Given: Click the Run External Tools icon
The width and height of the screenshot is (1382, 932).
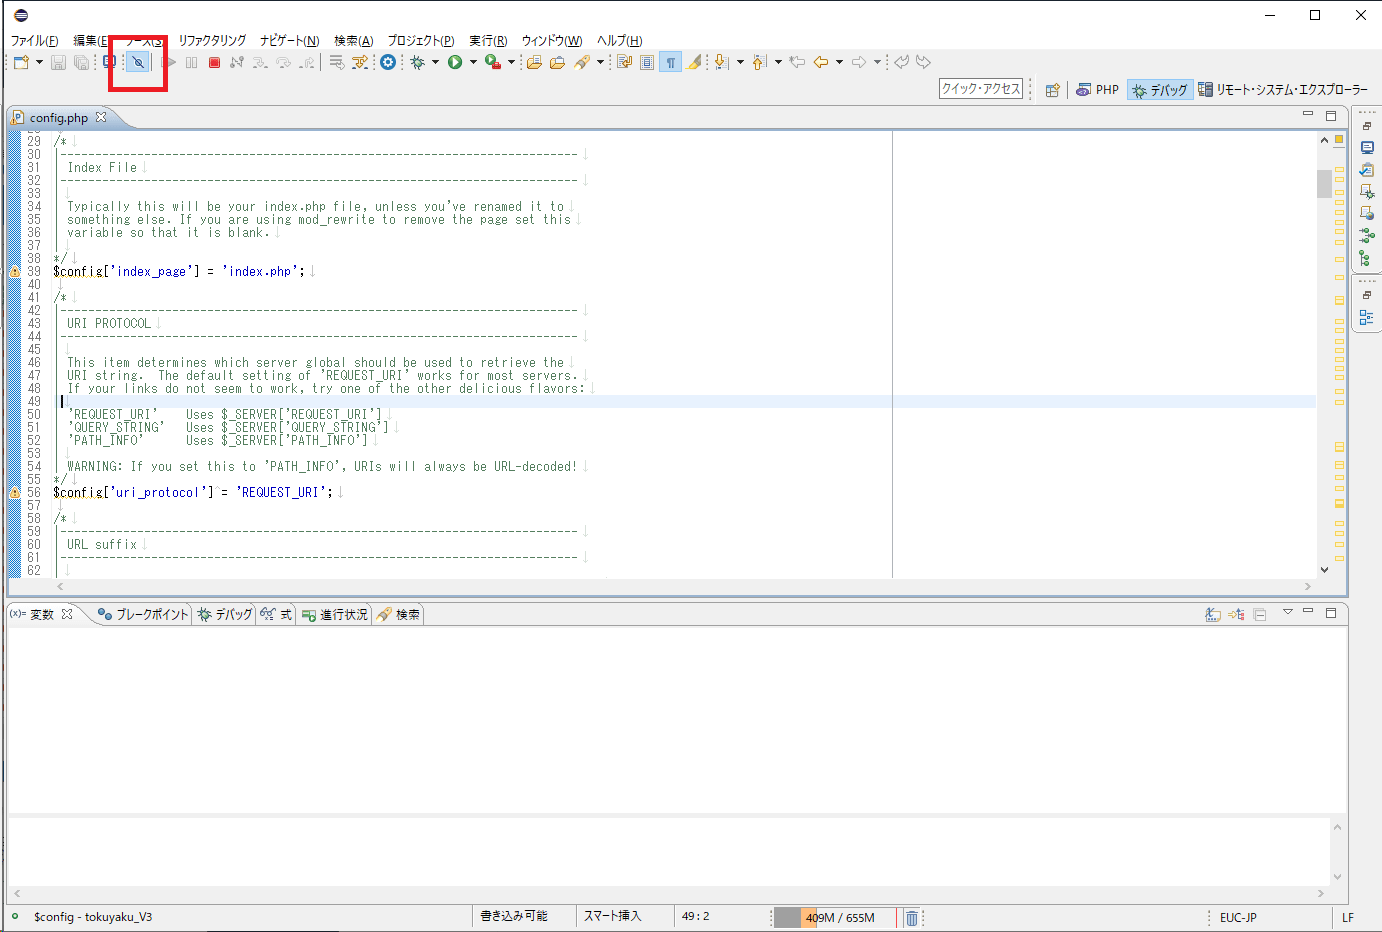Looking at the screenshot, I should point(493,62).
